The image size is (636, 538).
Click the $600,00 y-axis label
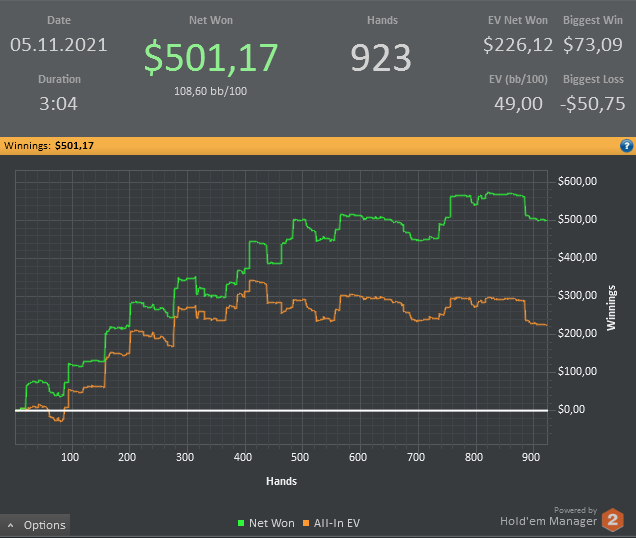coord(577,181)
